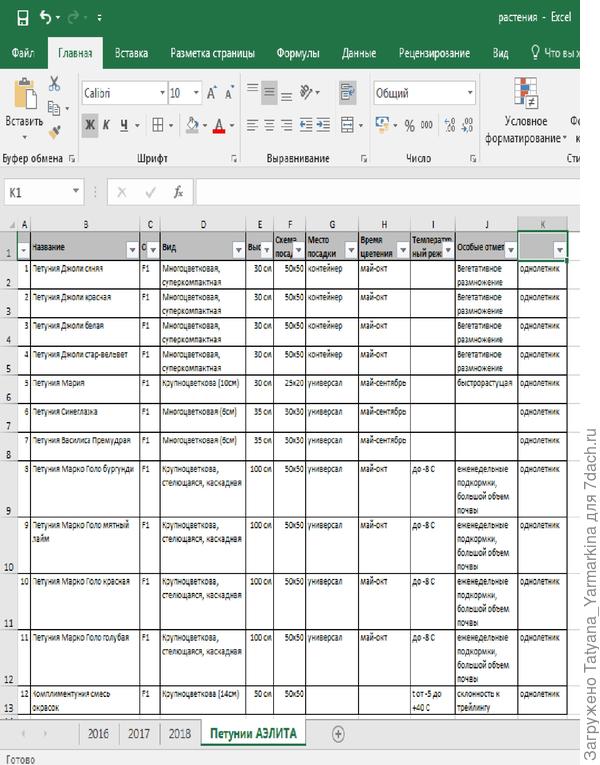This screenshot has height=765, width=600.
Task: Decrease indent
Action: 306,125
